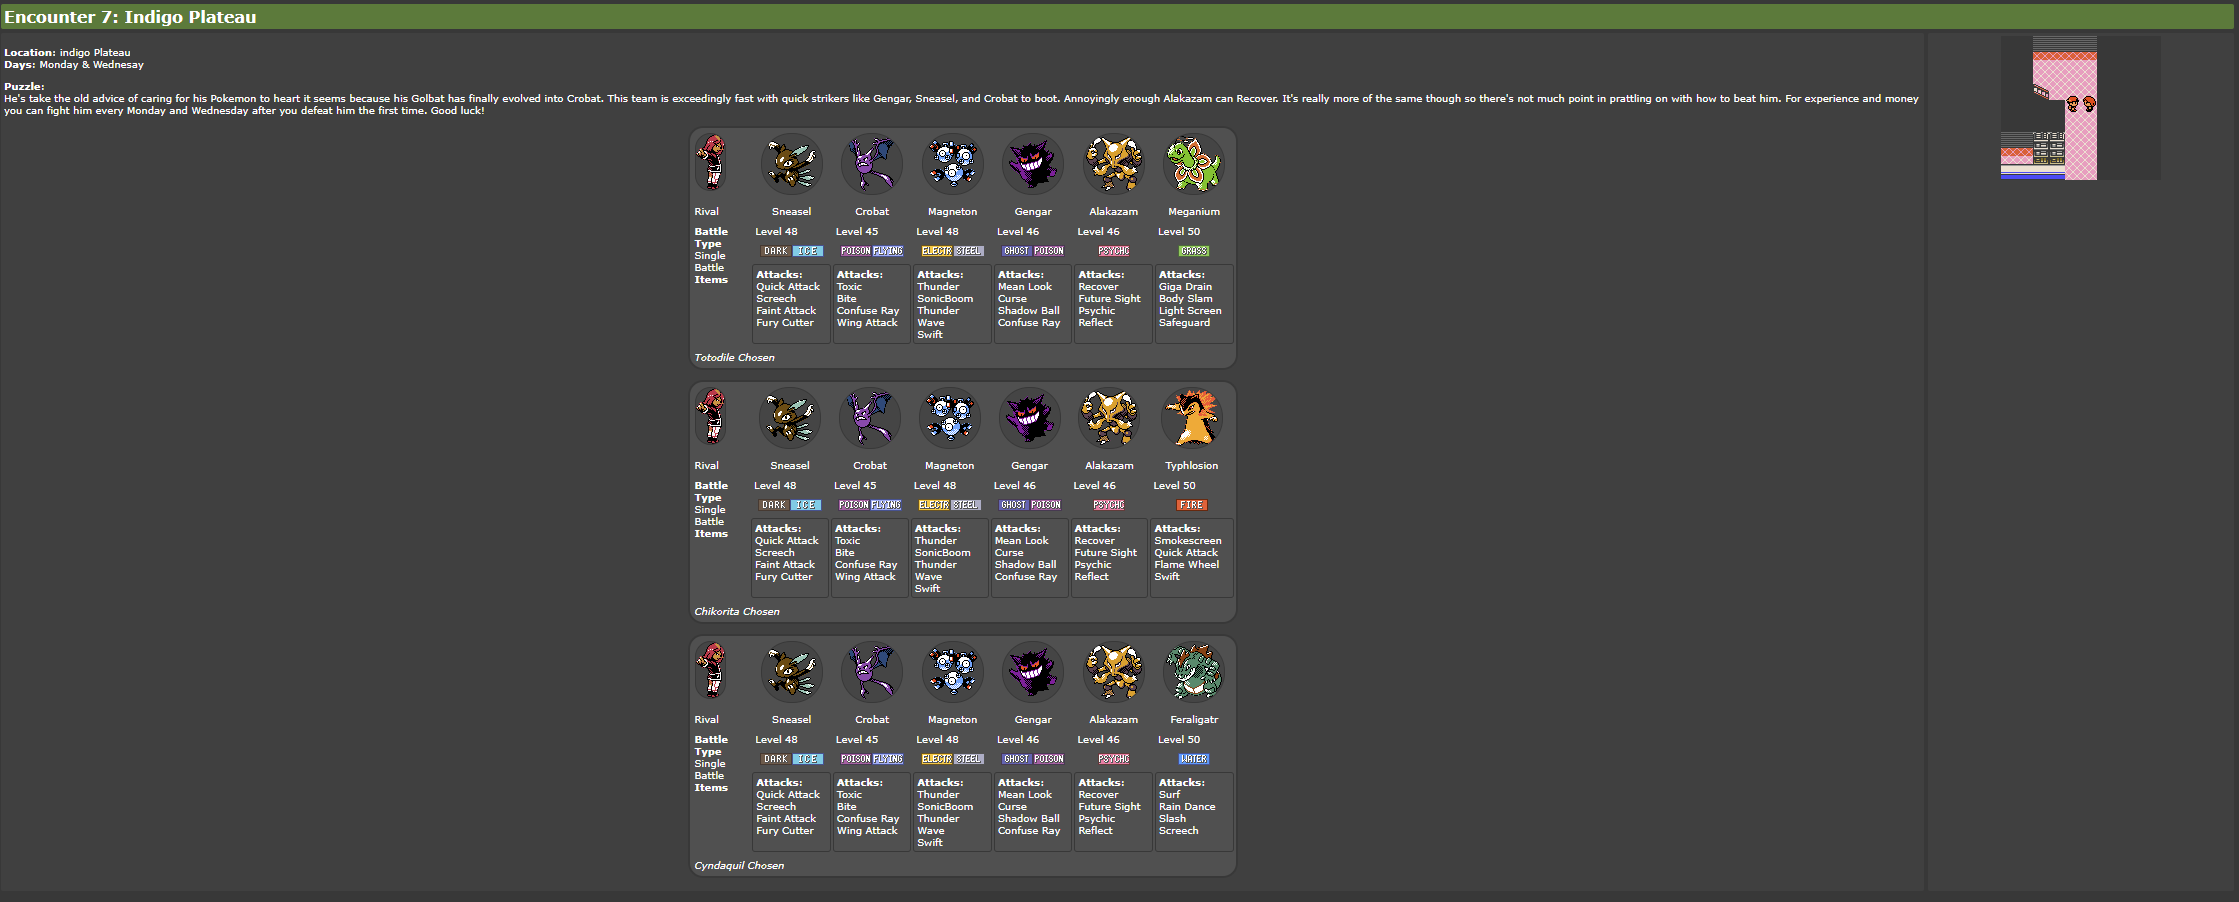2239x902 pixels.
Task: Click the PSYCHIC type badge in Cyndaquil Chosen team
Action: click(x=1114, y=759)
